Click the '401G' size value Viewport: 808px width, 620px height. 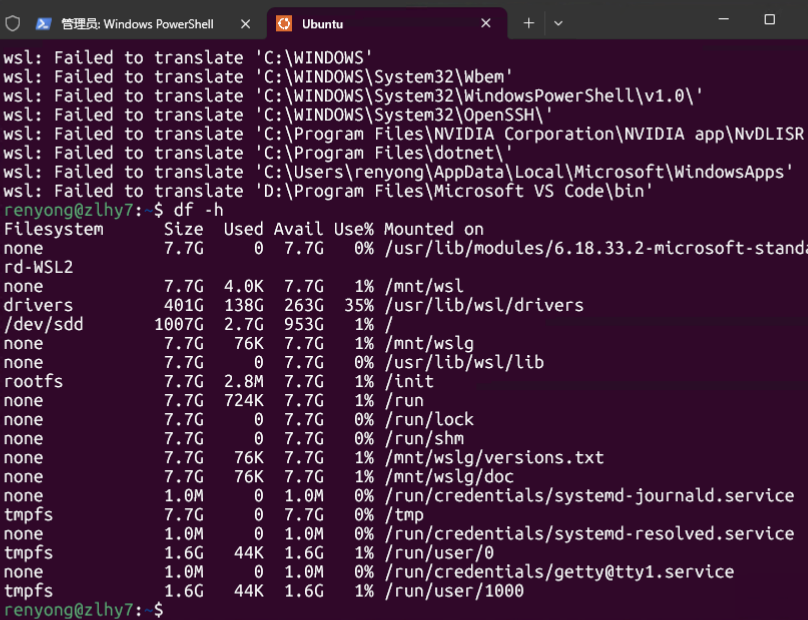184,306
